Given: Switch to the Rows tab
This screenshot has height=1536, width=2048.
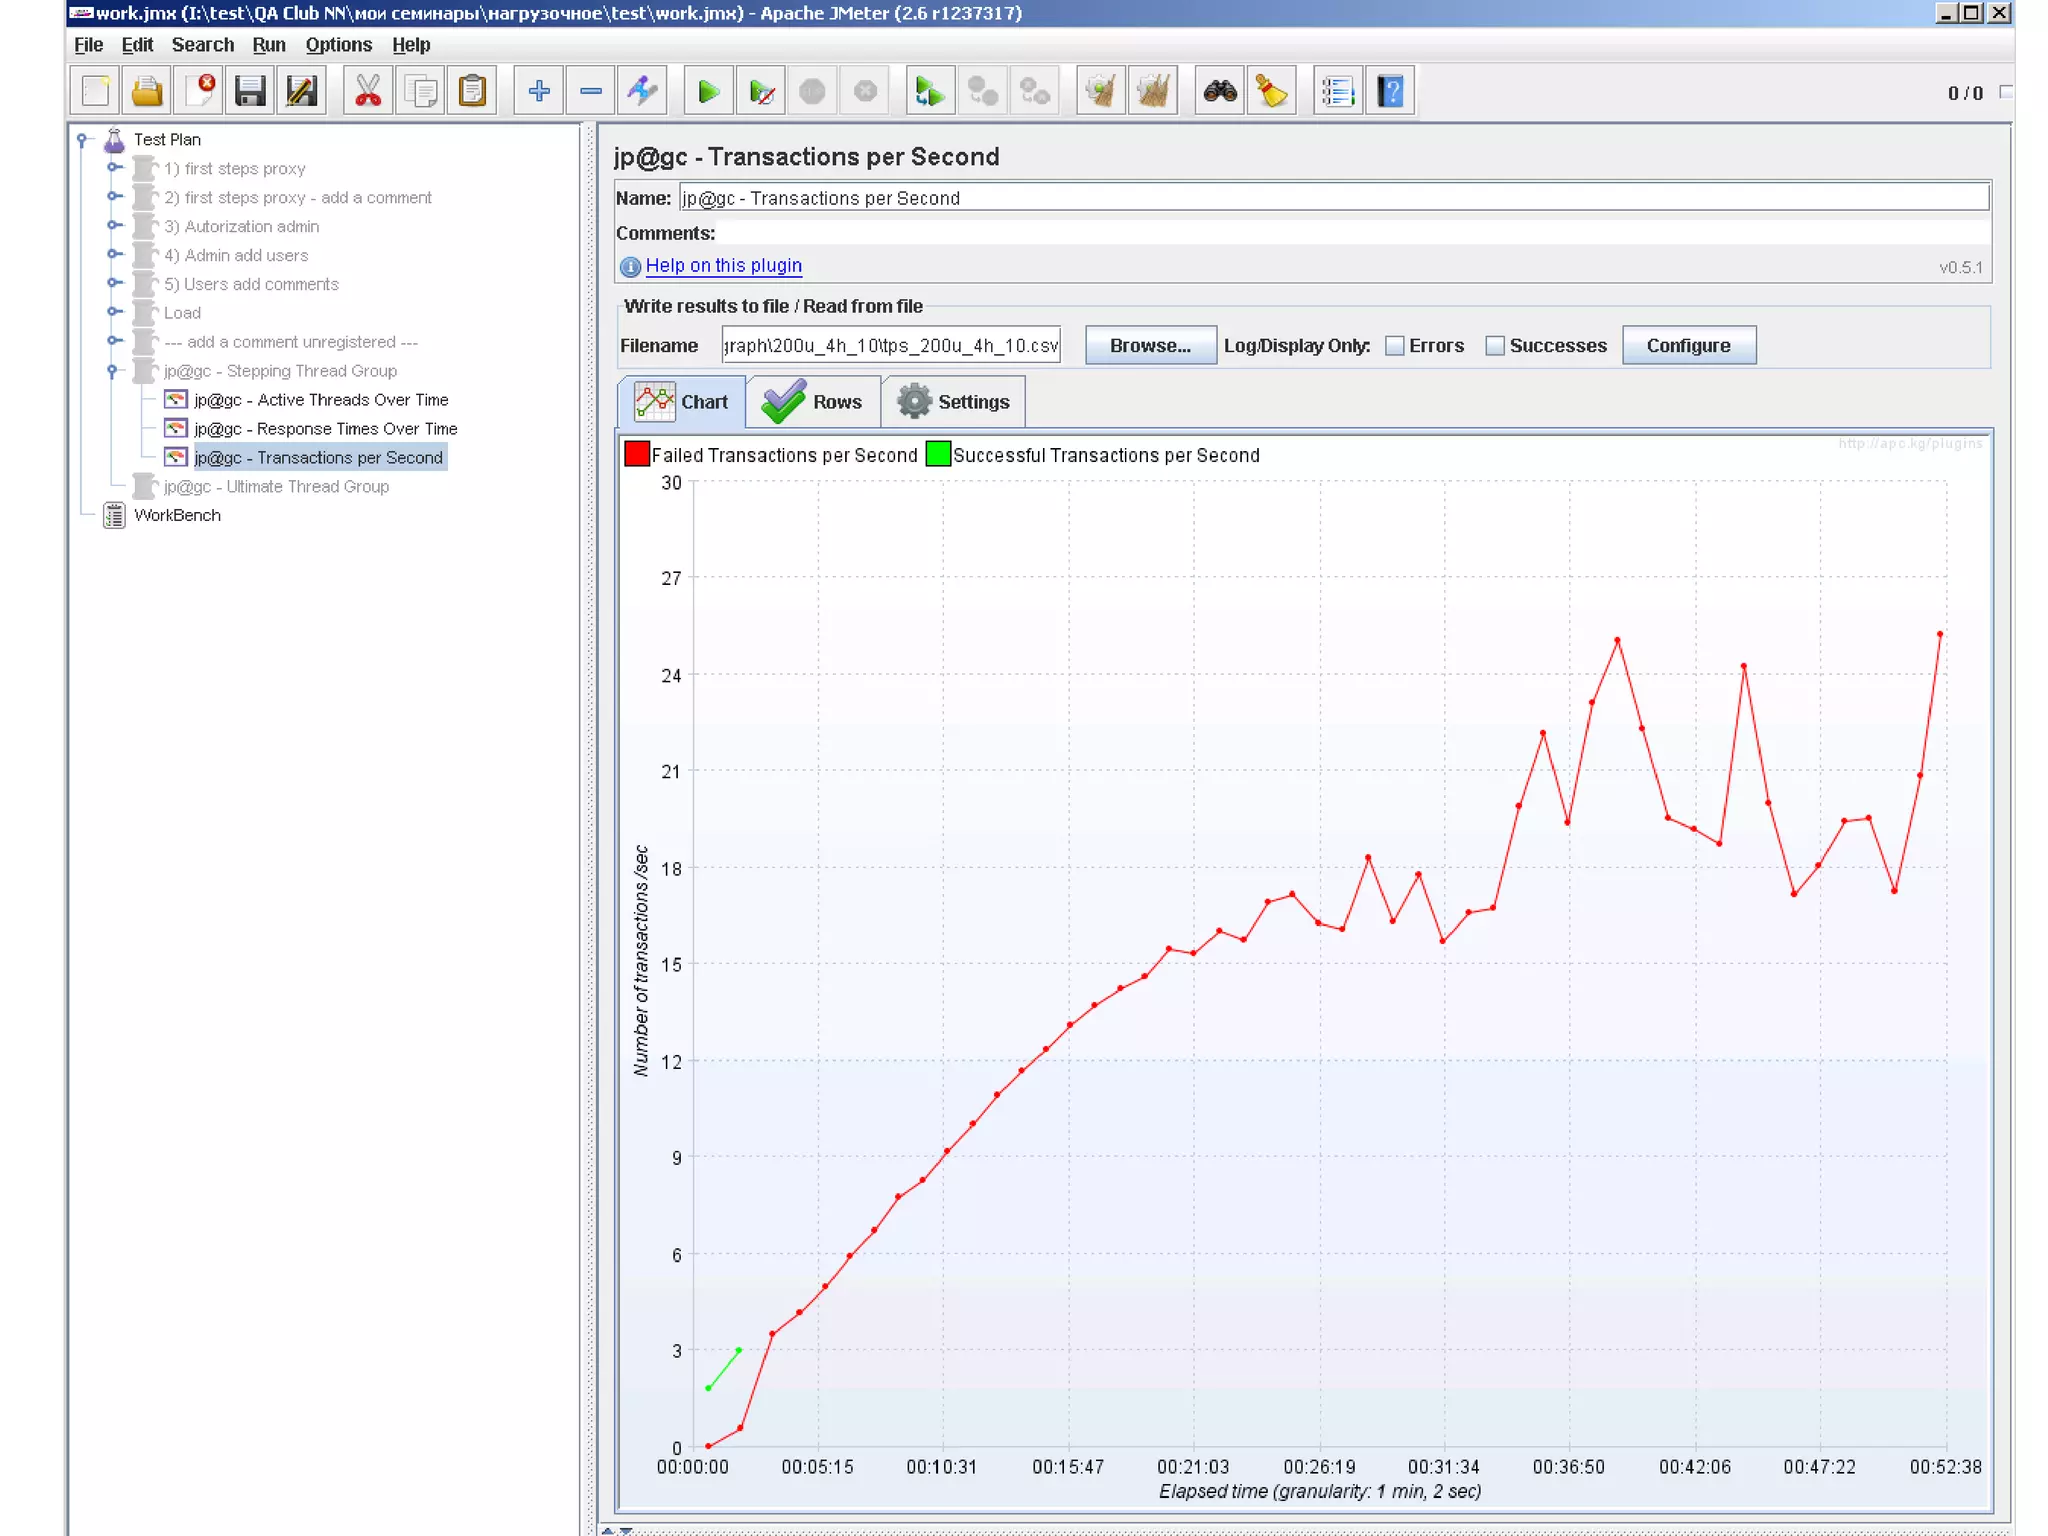Looking at the screenshot, I should 814,402.
